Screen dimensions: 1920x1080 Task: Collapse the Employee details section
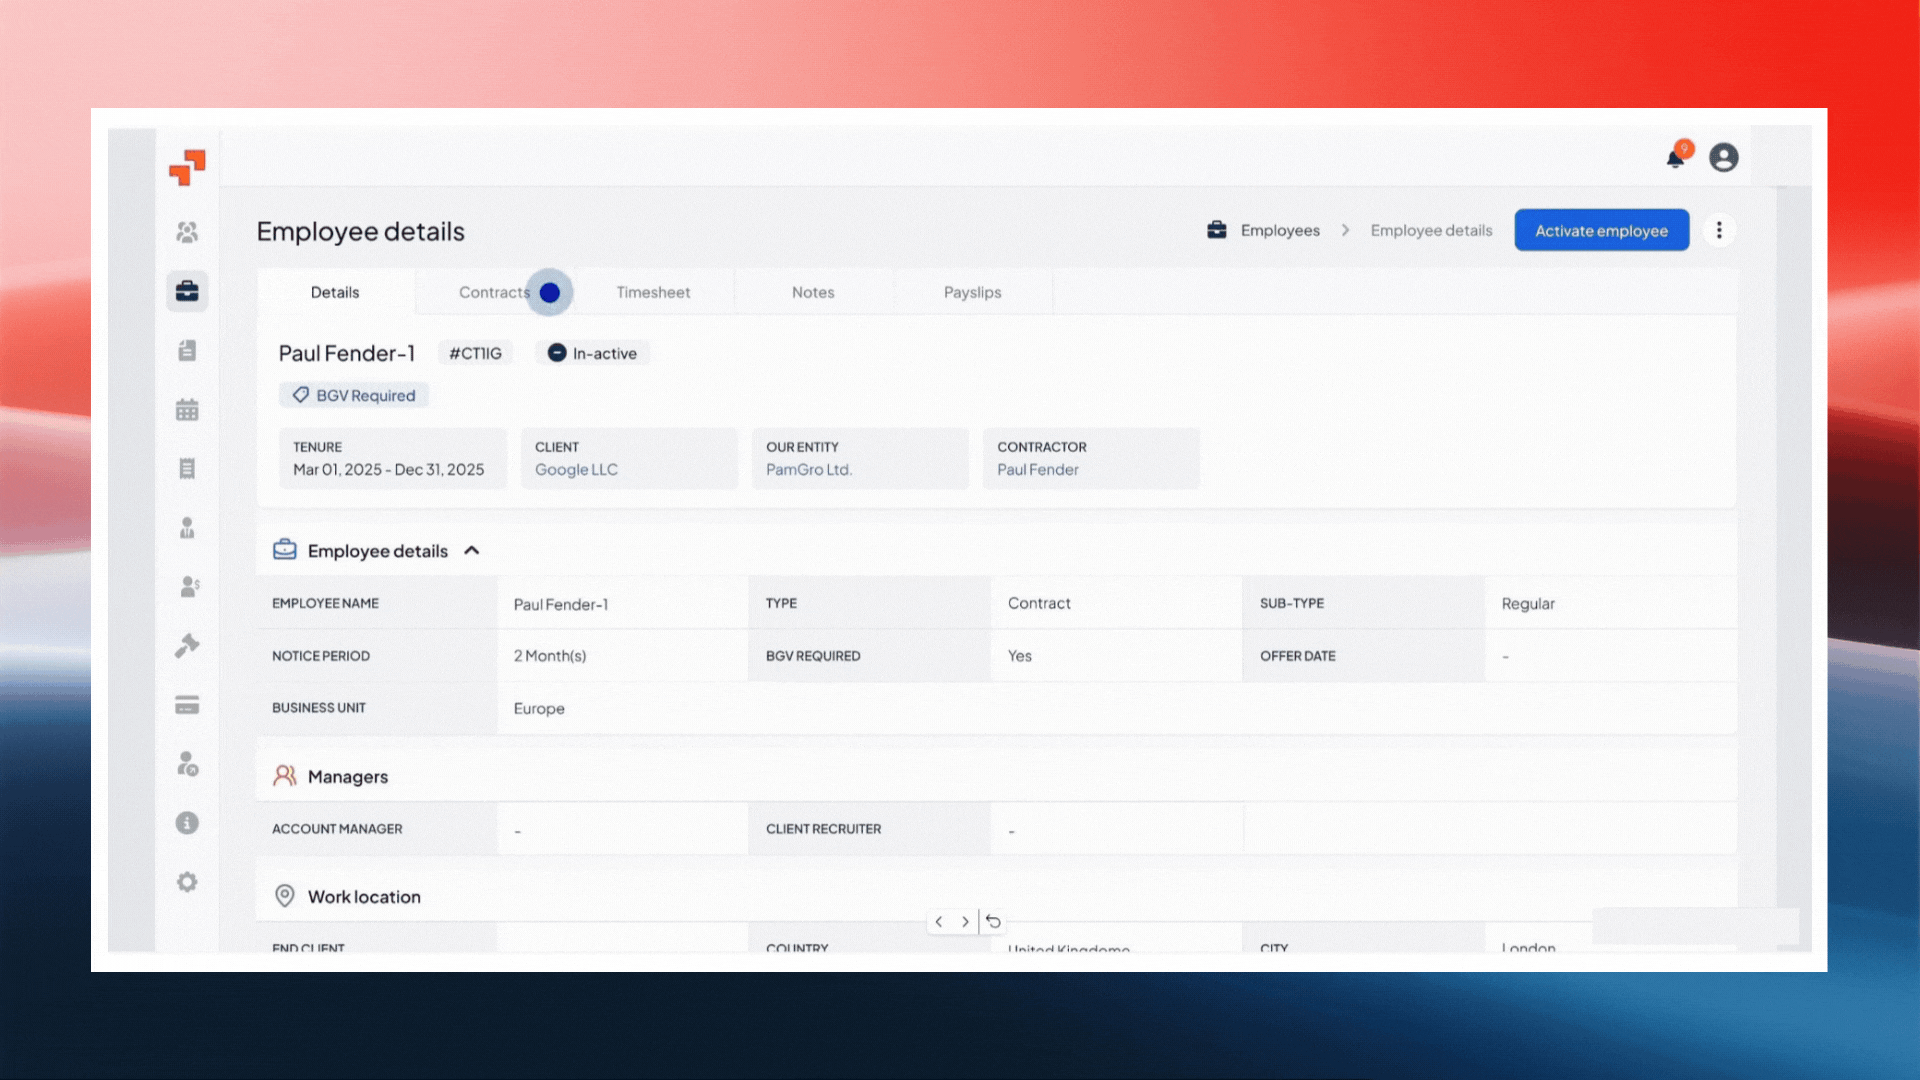point(472,550)
